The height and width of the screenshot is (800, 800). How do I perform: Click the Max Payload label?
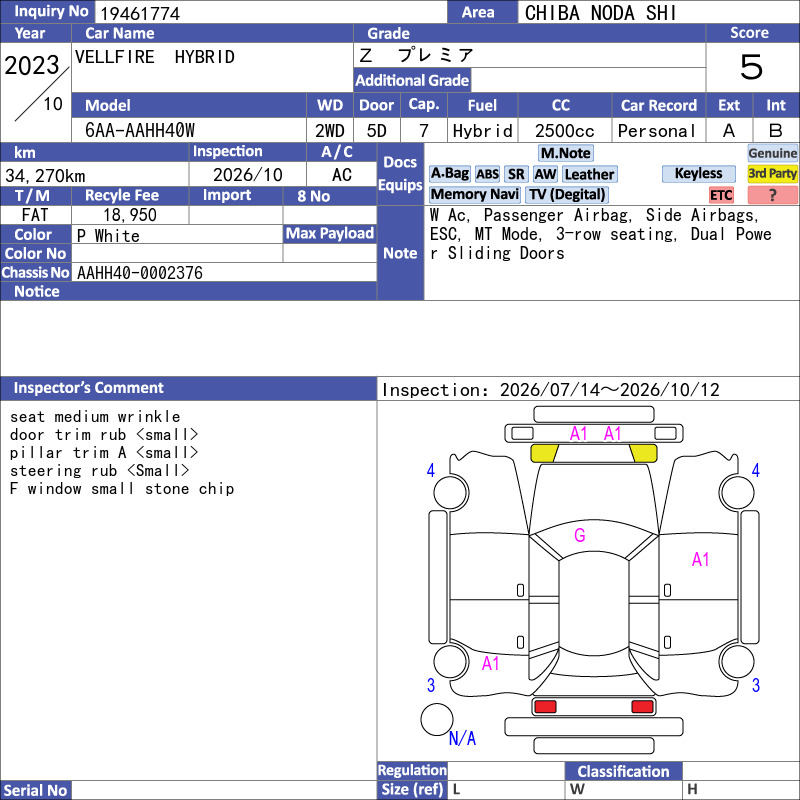pyautogui.click(x=330, y=234)
